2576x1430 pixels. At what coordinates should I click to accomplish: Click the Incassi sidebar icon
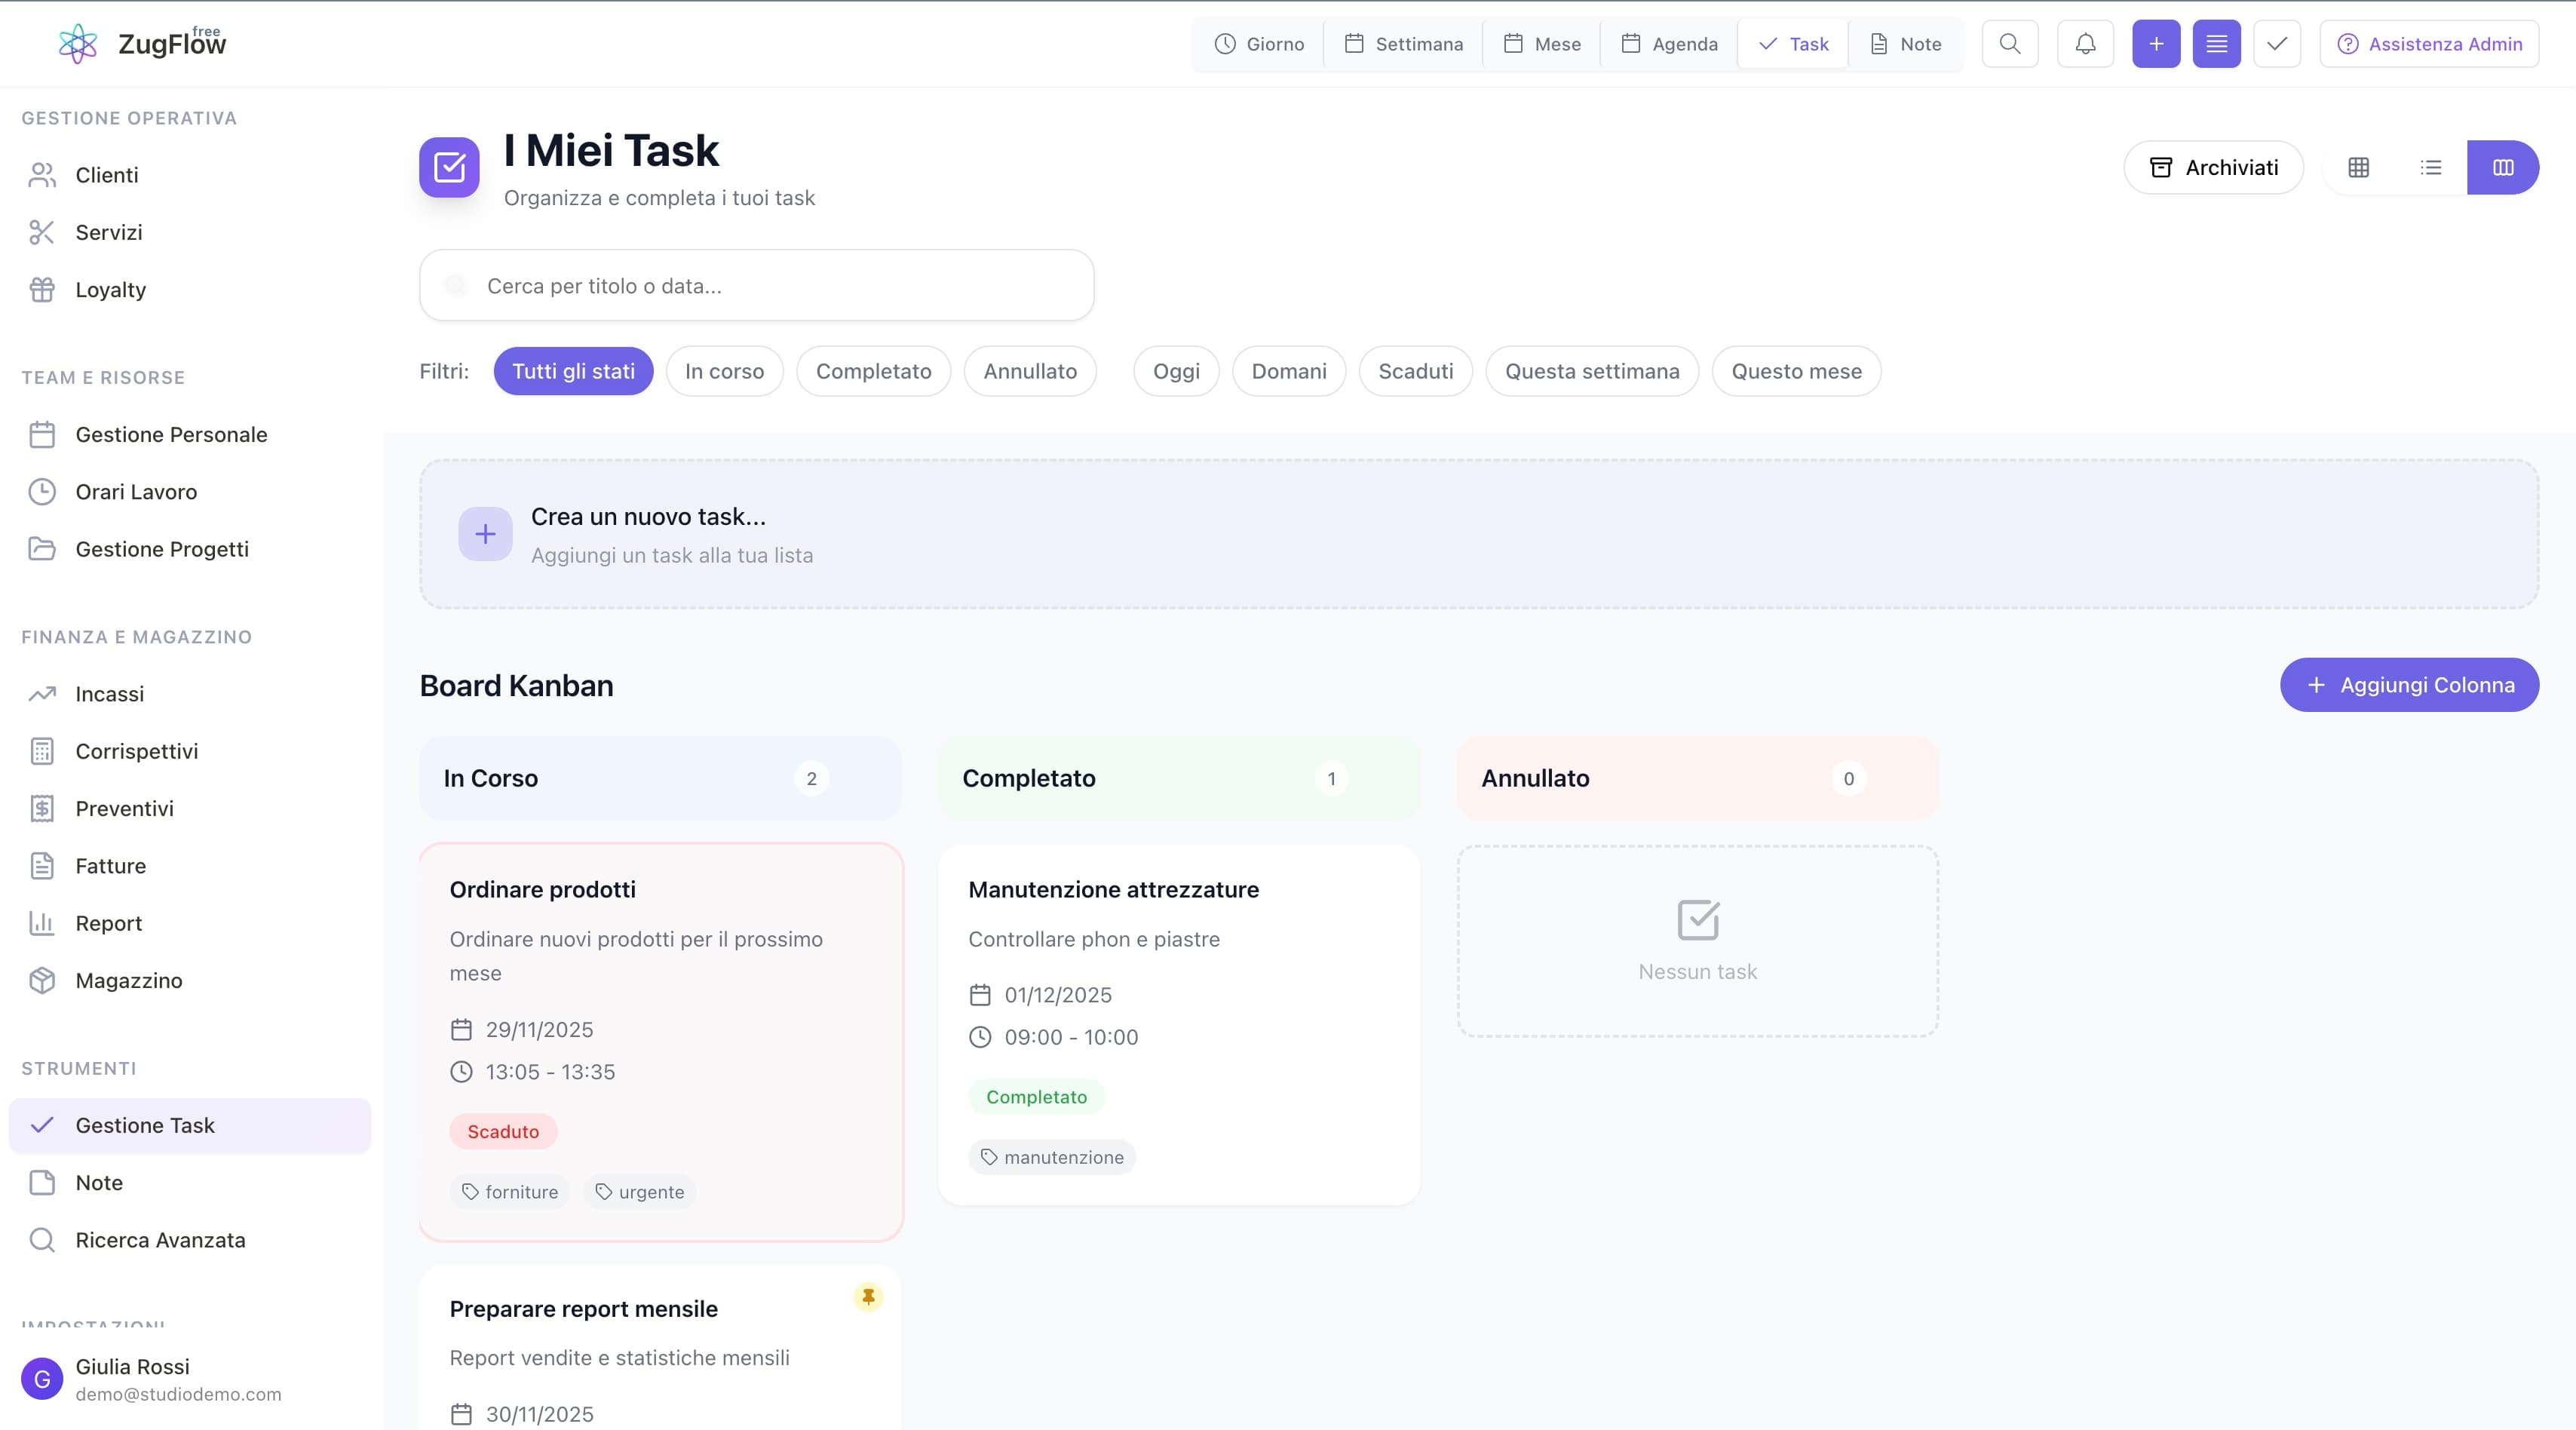(42, 693)
